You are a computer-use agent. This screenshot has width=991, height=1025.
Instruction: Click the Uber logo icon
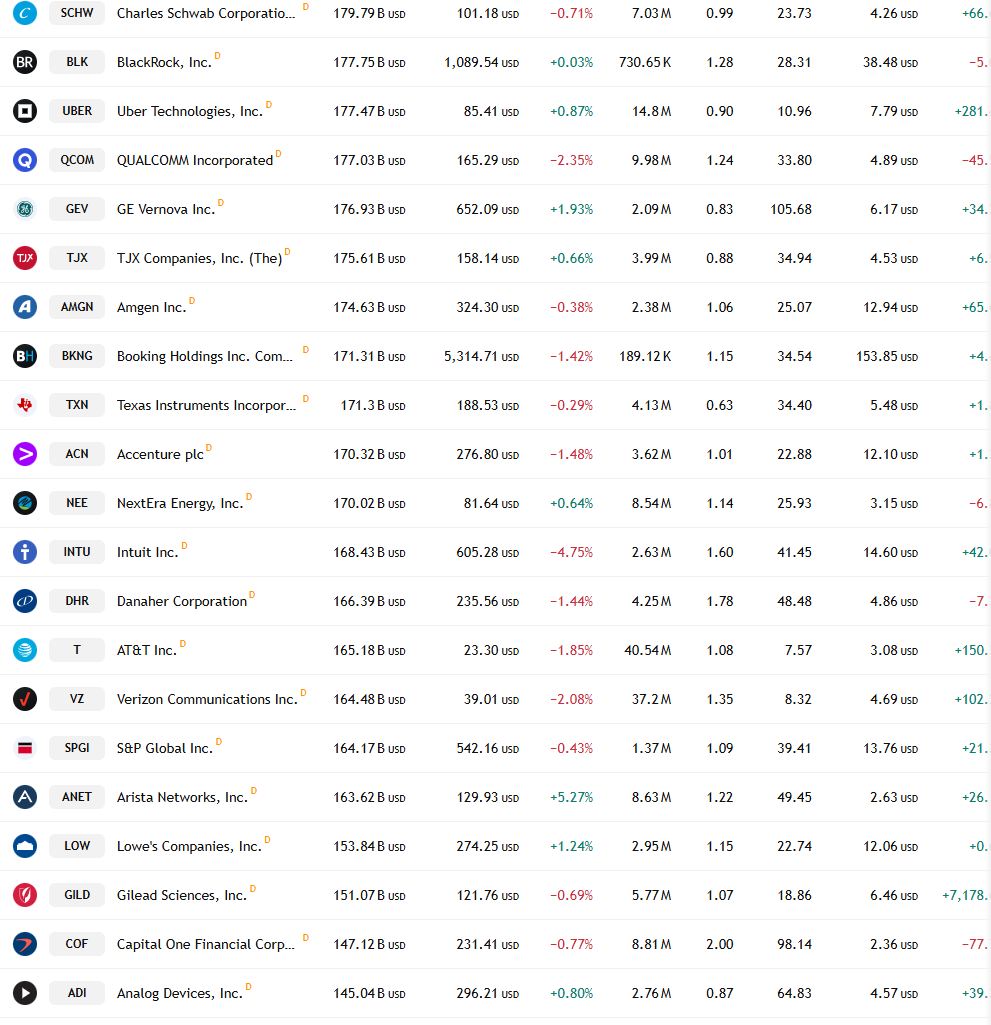pyautogui.click(x=25, y=111)
